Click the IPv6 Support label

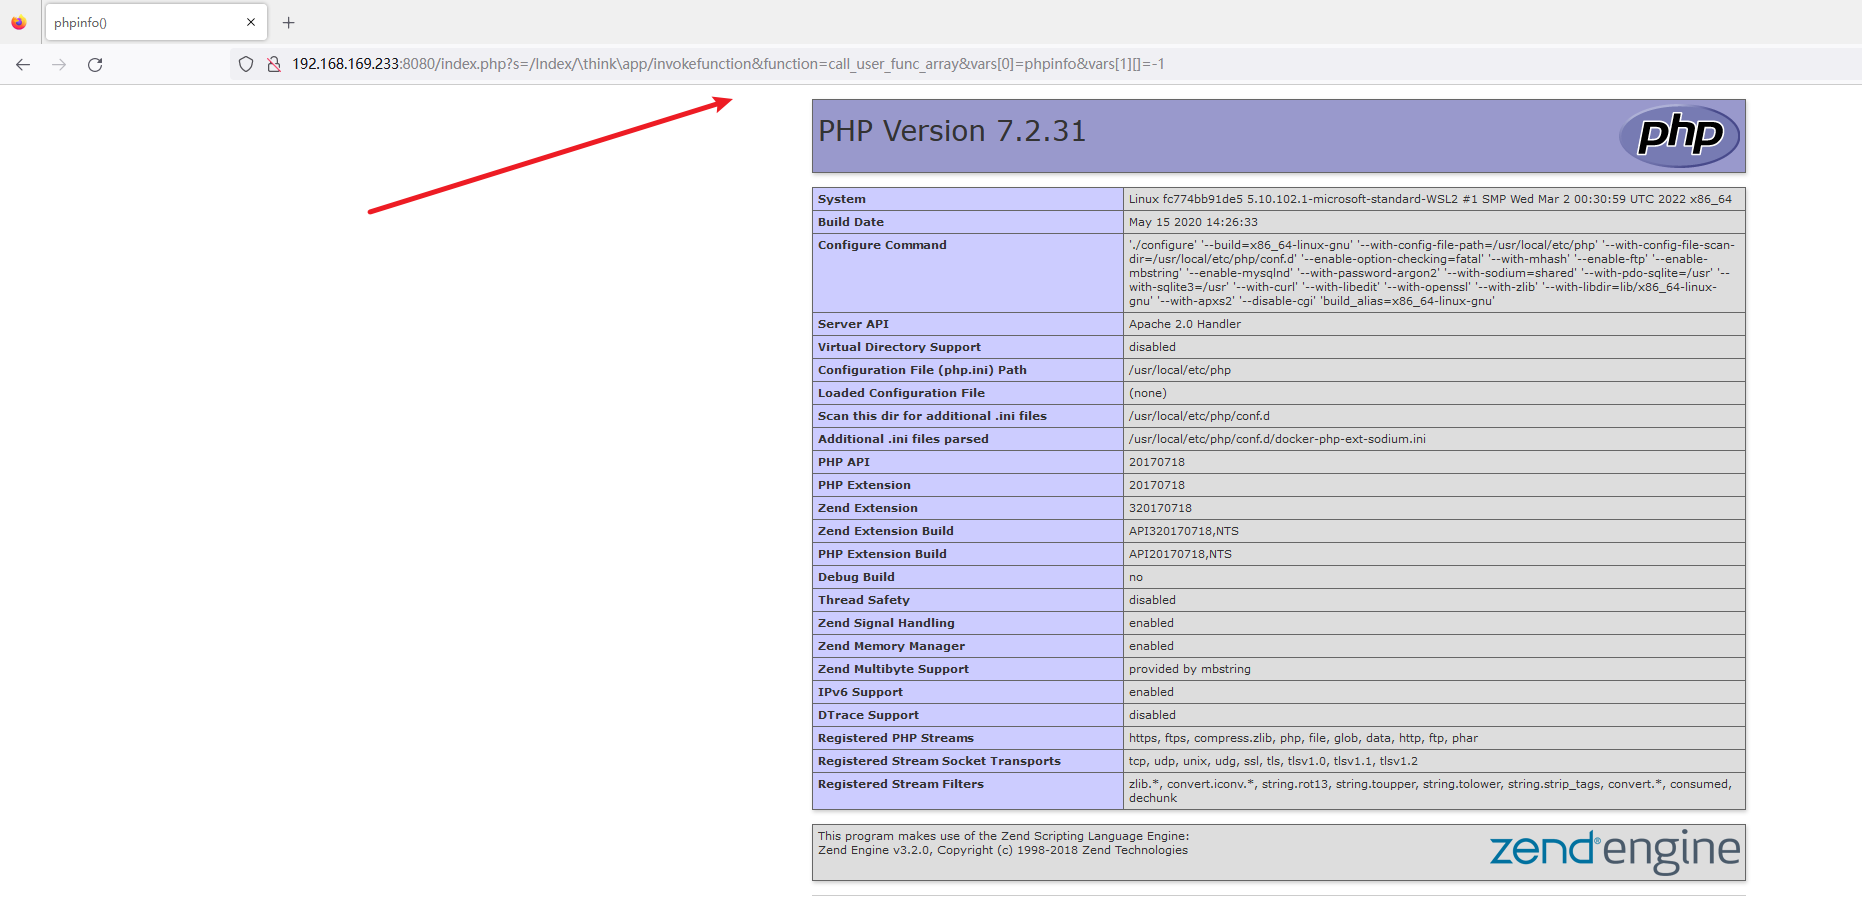coord(860,692)
